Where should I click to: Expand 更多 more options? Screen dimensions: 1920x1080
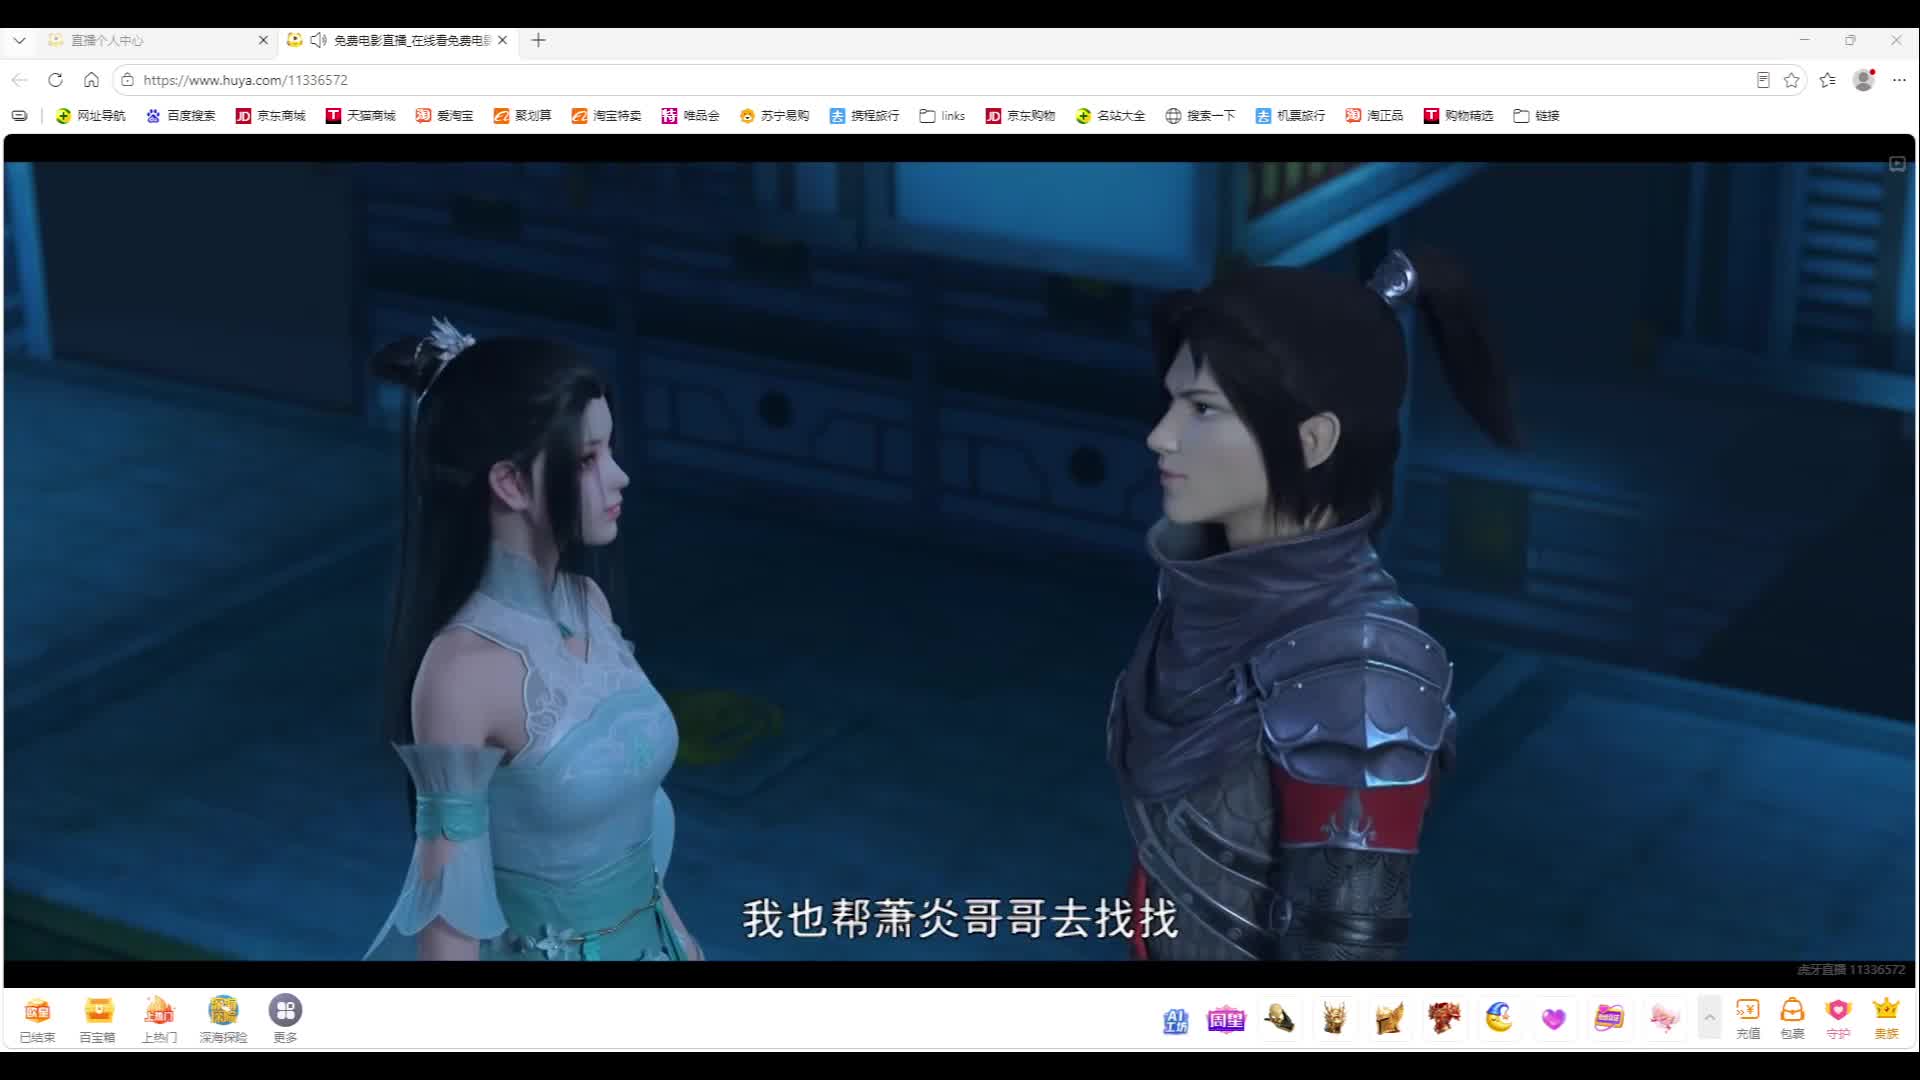[285, 1018]
